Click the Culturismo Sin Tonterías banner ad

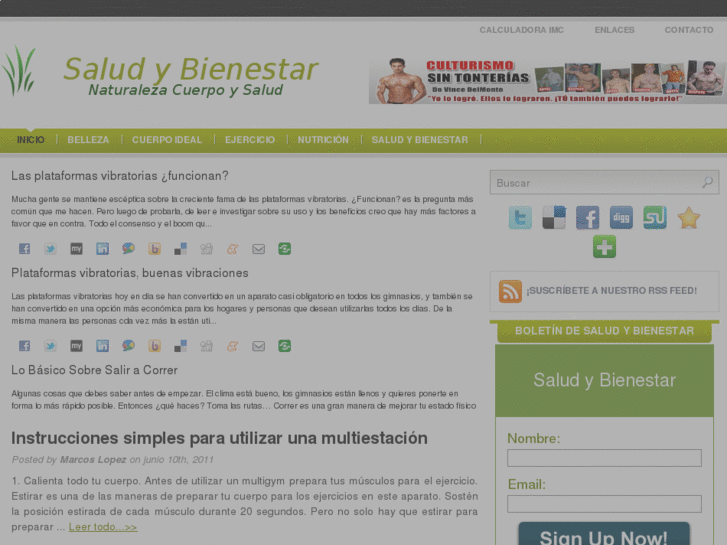tap(548, 81)
